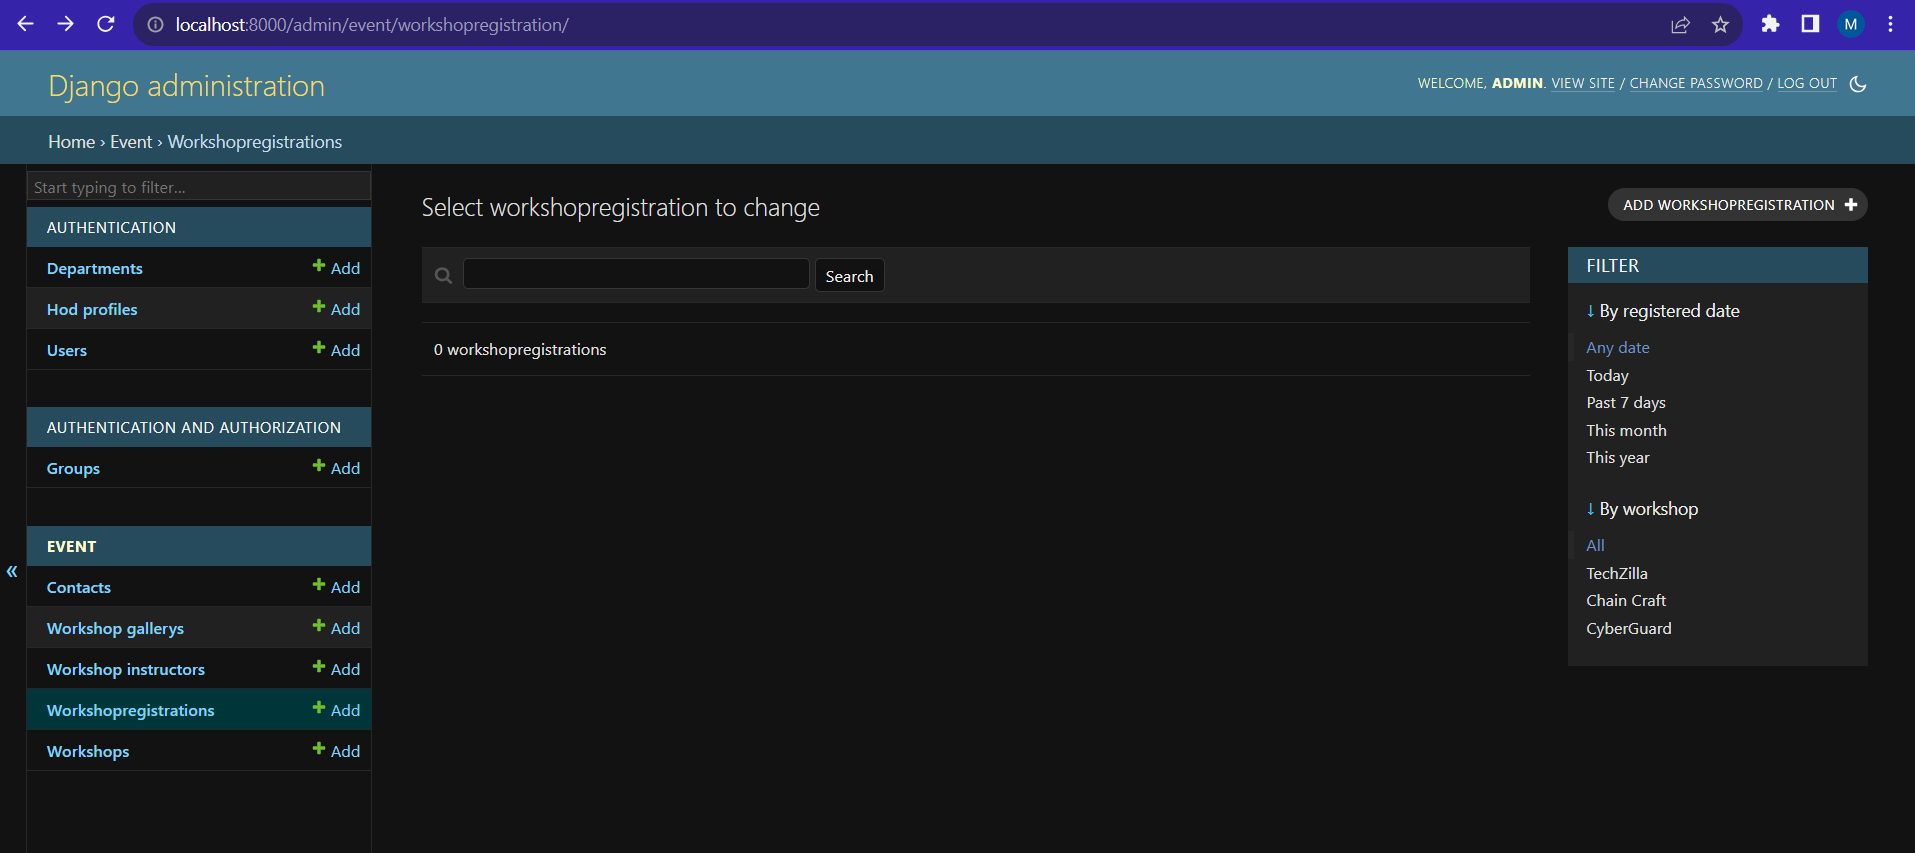
Task: Share this page icon in address bar
Action: coord(1680,25)
